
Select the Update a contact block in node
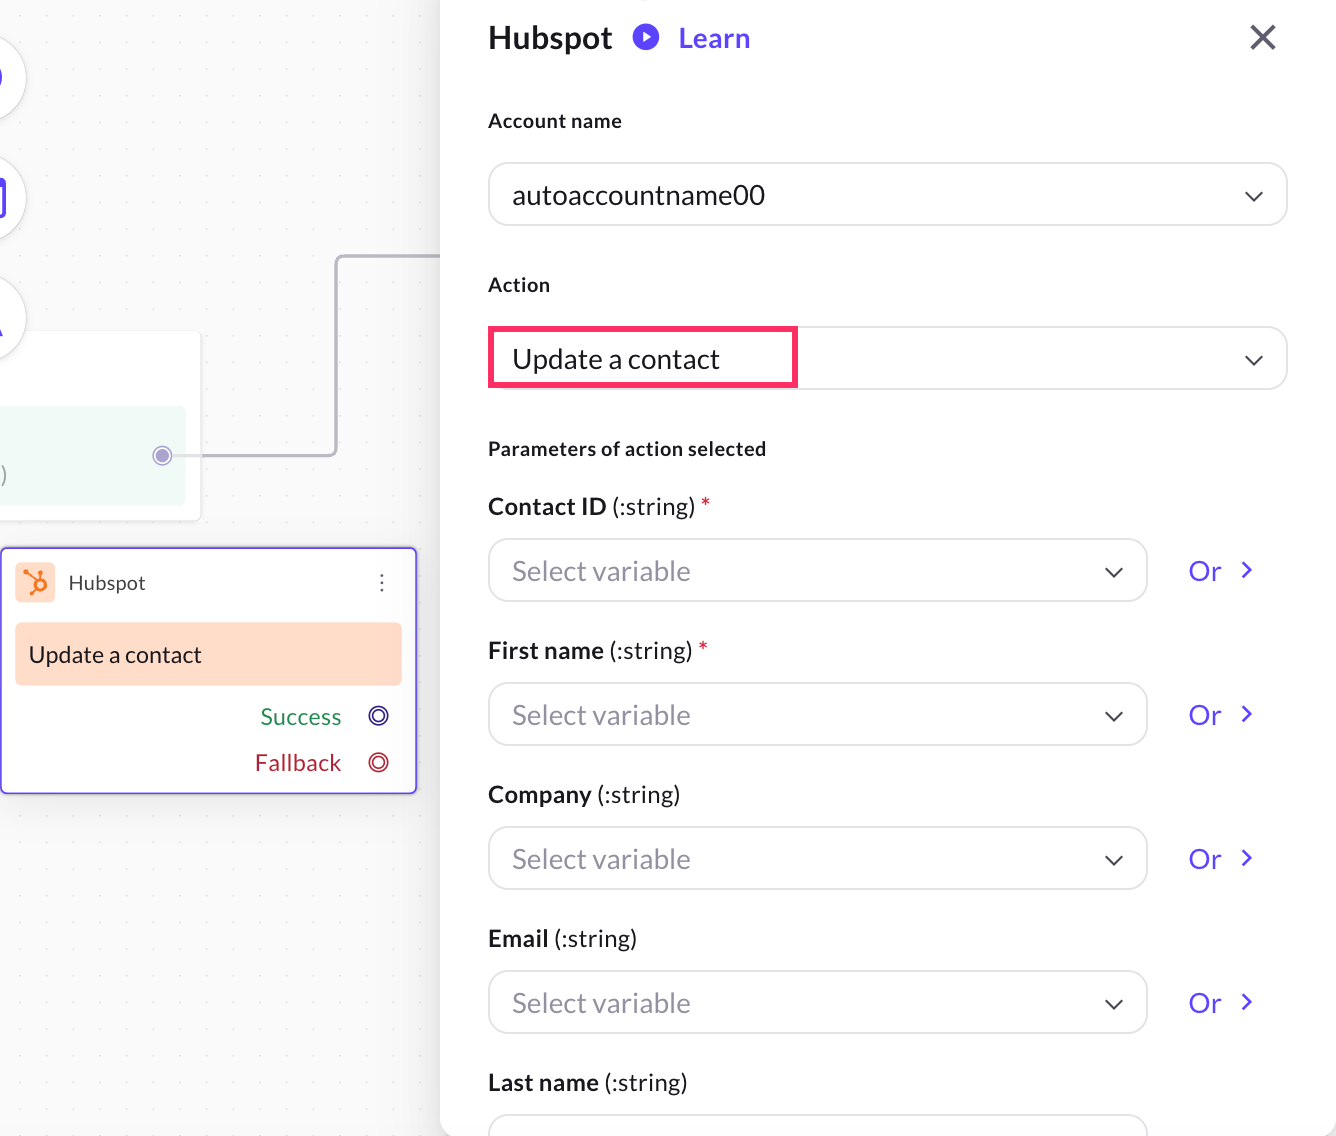(x=208, y=655)
